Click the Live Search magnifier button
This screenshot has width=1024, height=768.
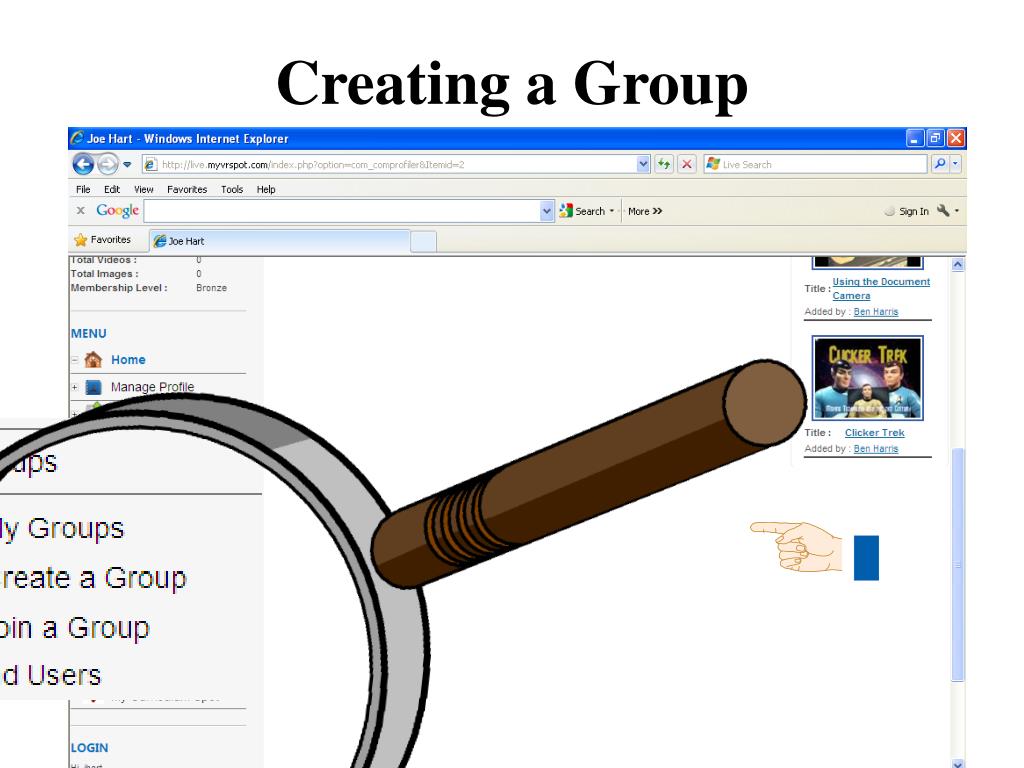940,164
